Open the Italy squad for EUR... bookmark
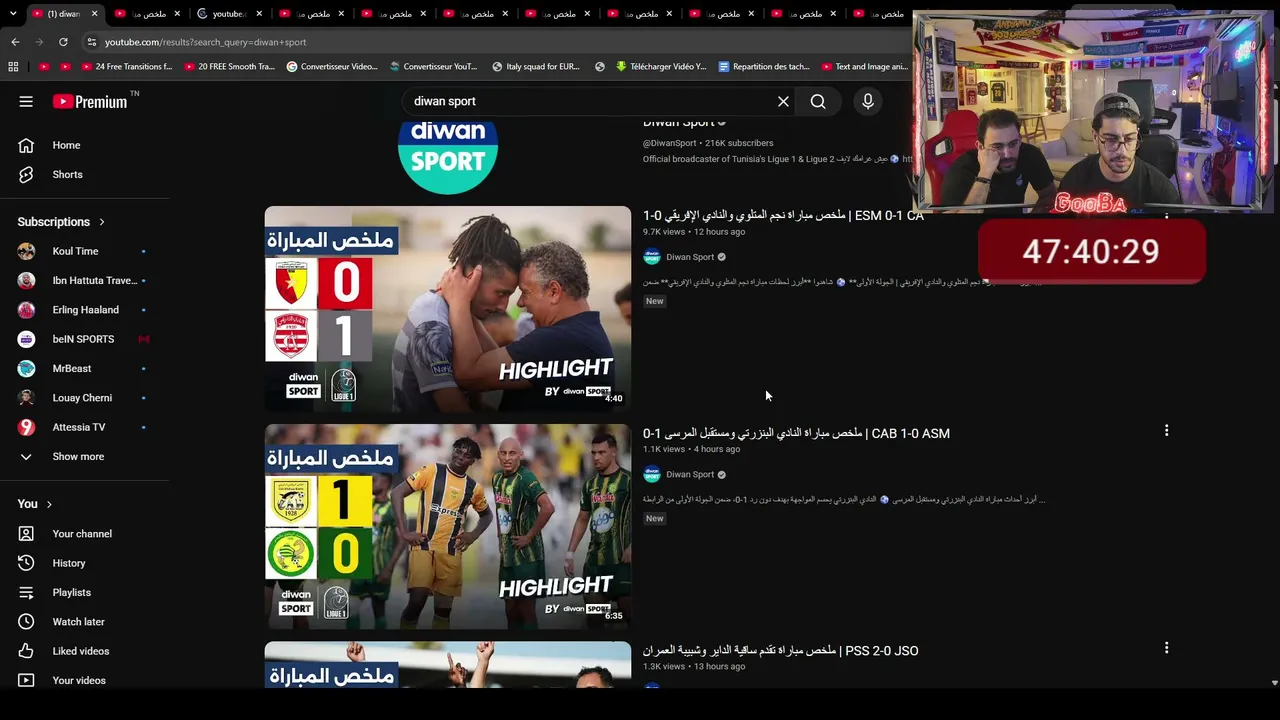Screen dimensions: 1280x720 535,67
